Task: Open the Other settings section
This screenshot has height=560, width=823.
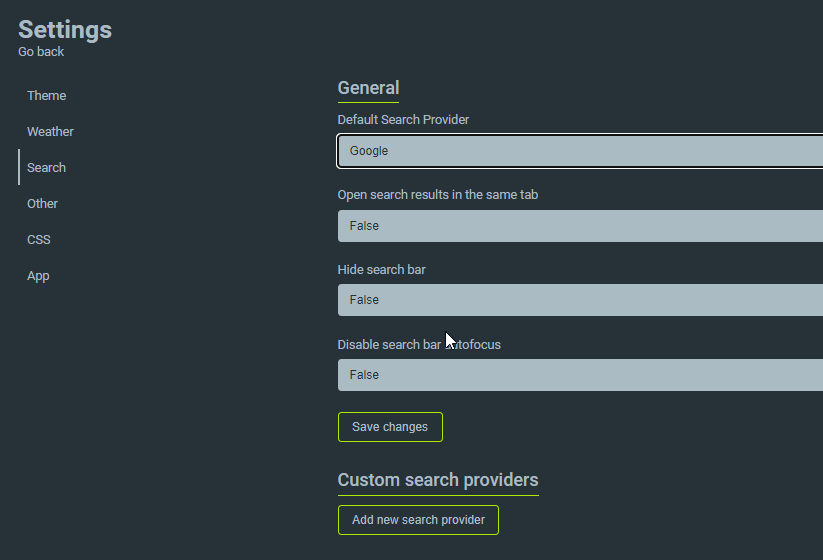Action: click(43, 204)
